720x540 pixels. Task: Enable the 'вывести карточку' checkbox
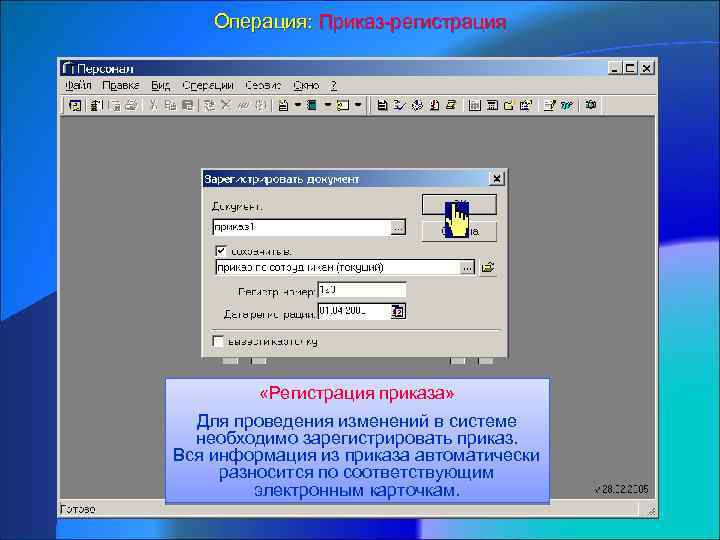coord(219,341)
